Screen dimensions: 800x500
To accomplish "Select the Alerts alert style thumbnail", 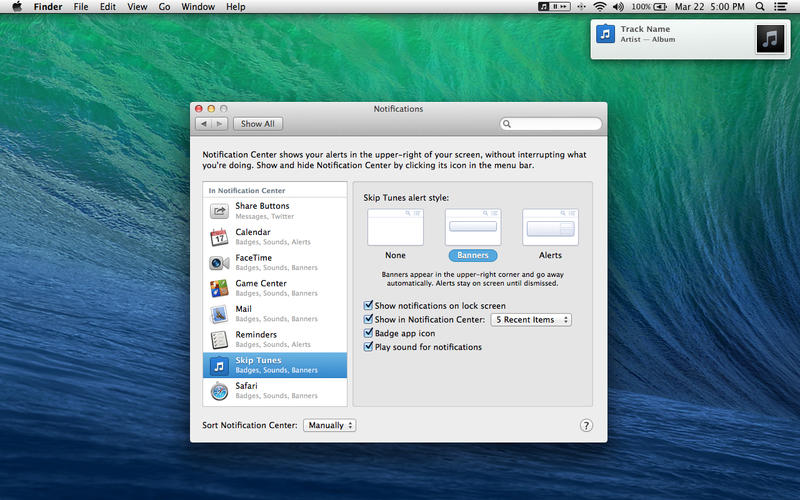I will pos(551,227).
